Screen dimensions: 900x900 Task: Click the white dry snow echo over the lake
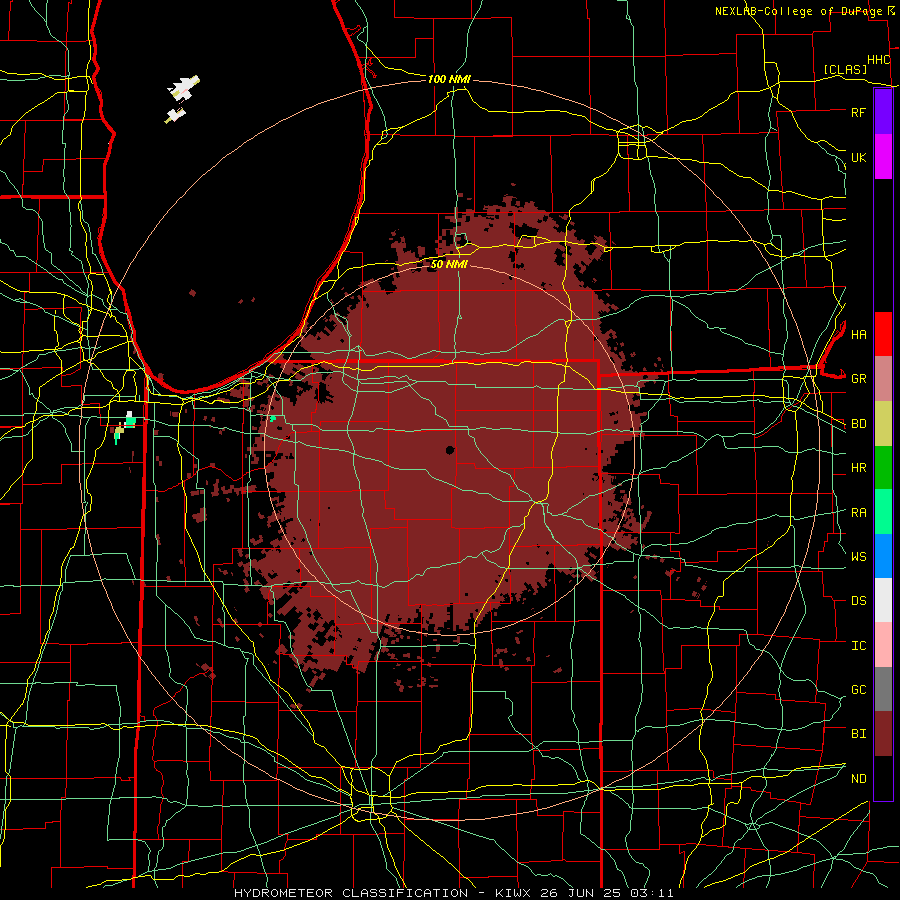pos(184,87)
